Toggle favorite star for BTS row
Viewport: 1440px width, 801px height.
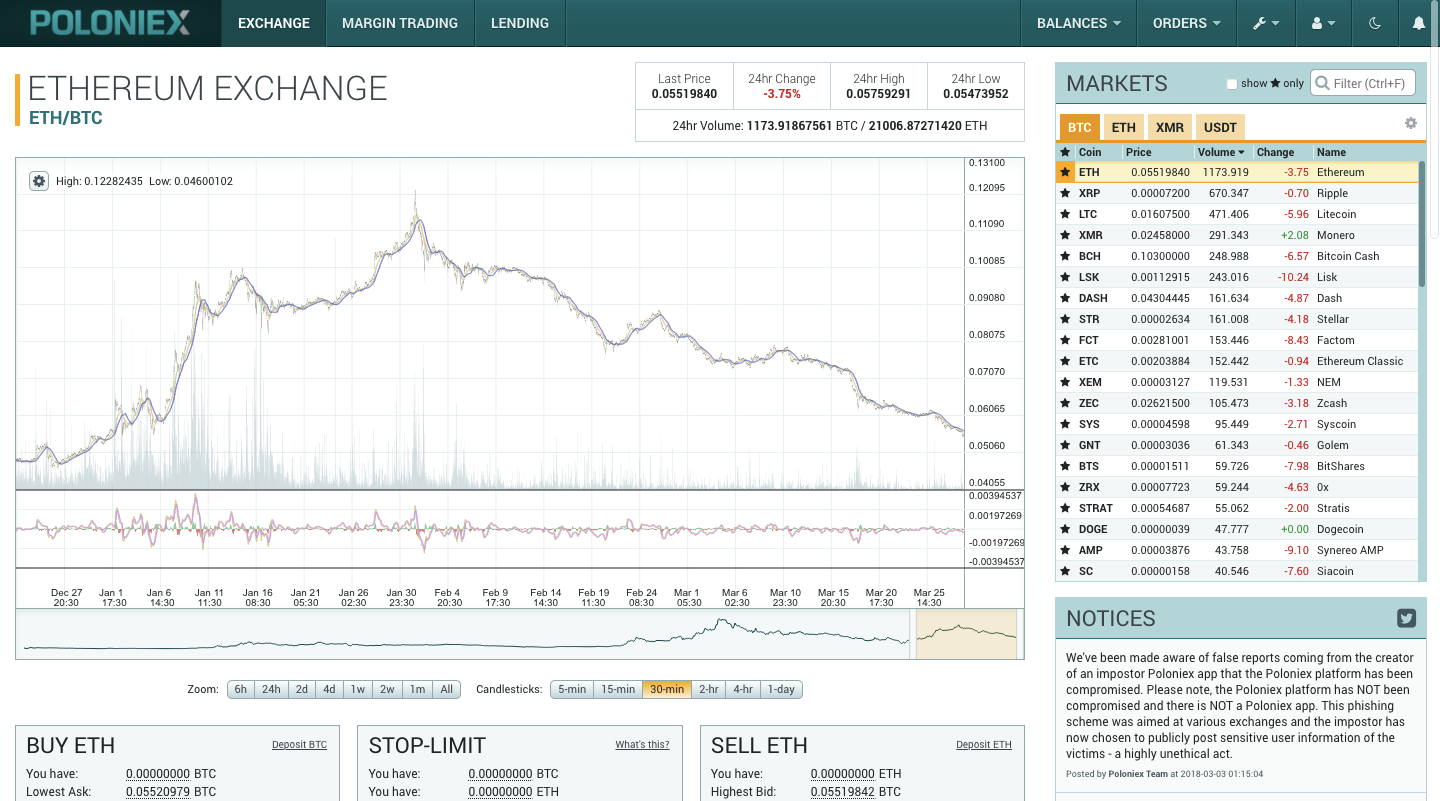point(1065,466)
